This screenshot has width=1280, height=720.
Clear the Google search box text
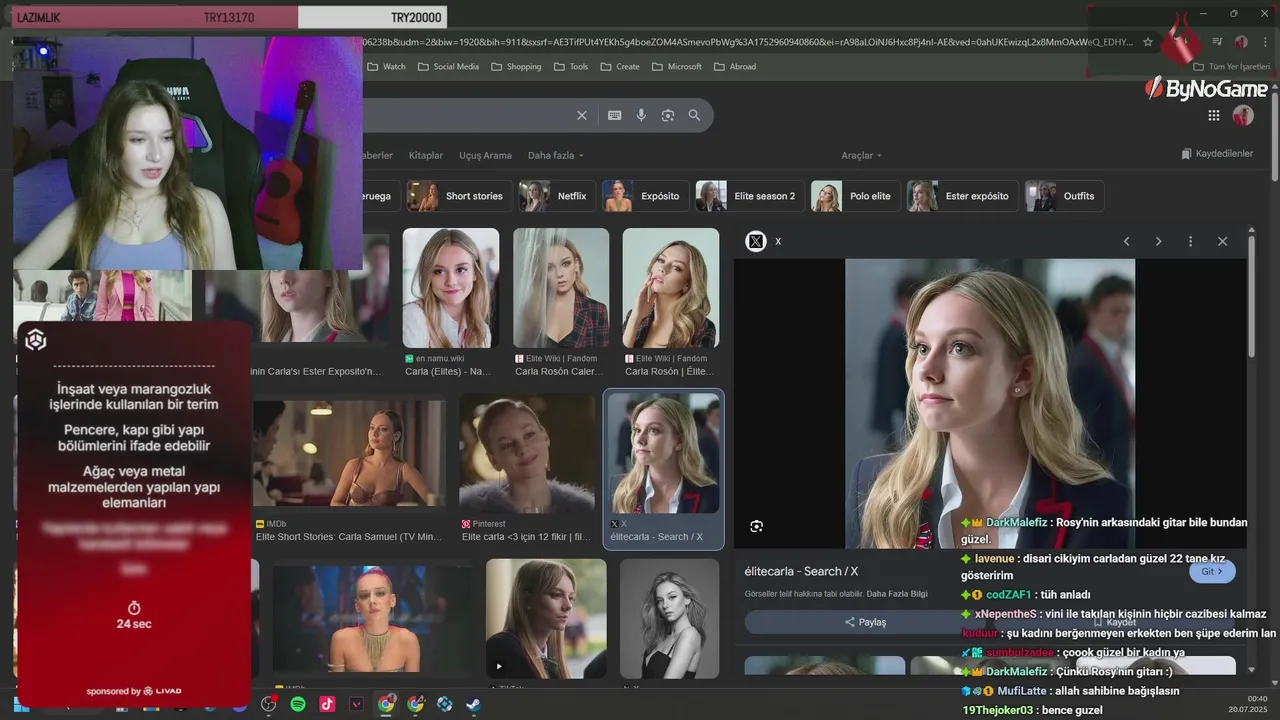click(x=582, y=115)
